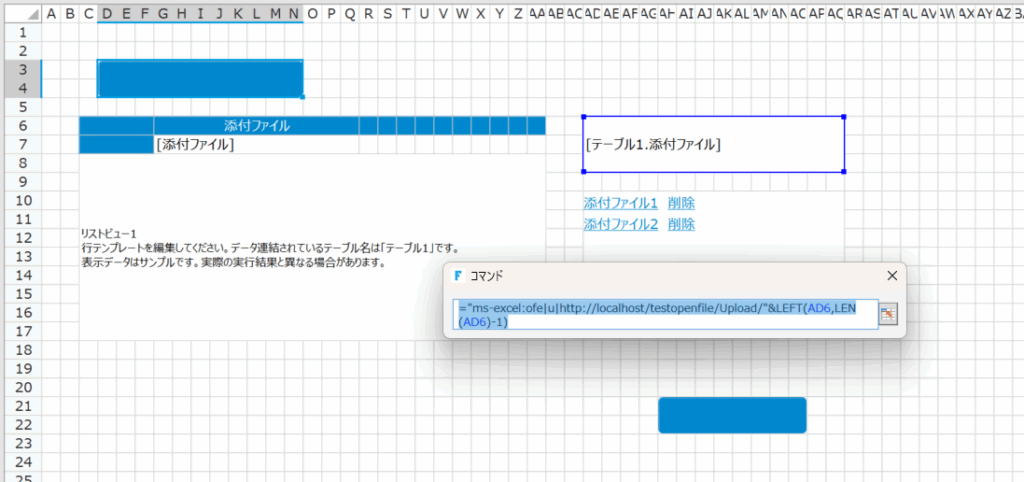Select the row 6 header
Screen dimensions: 1024x482
21,126
